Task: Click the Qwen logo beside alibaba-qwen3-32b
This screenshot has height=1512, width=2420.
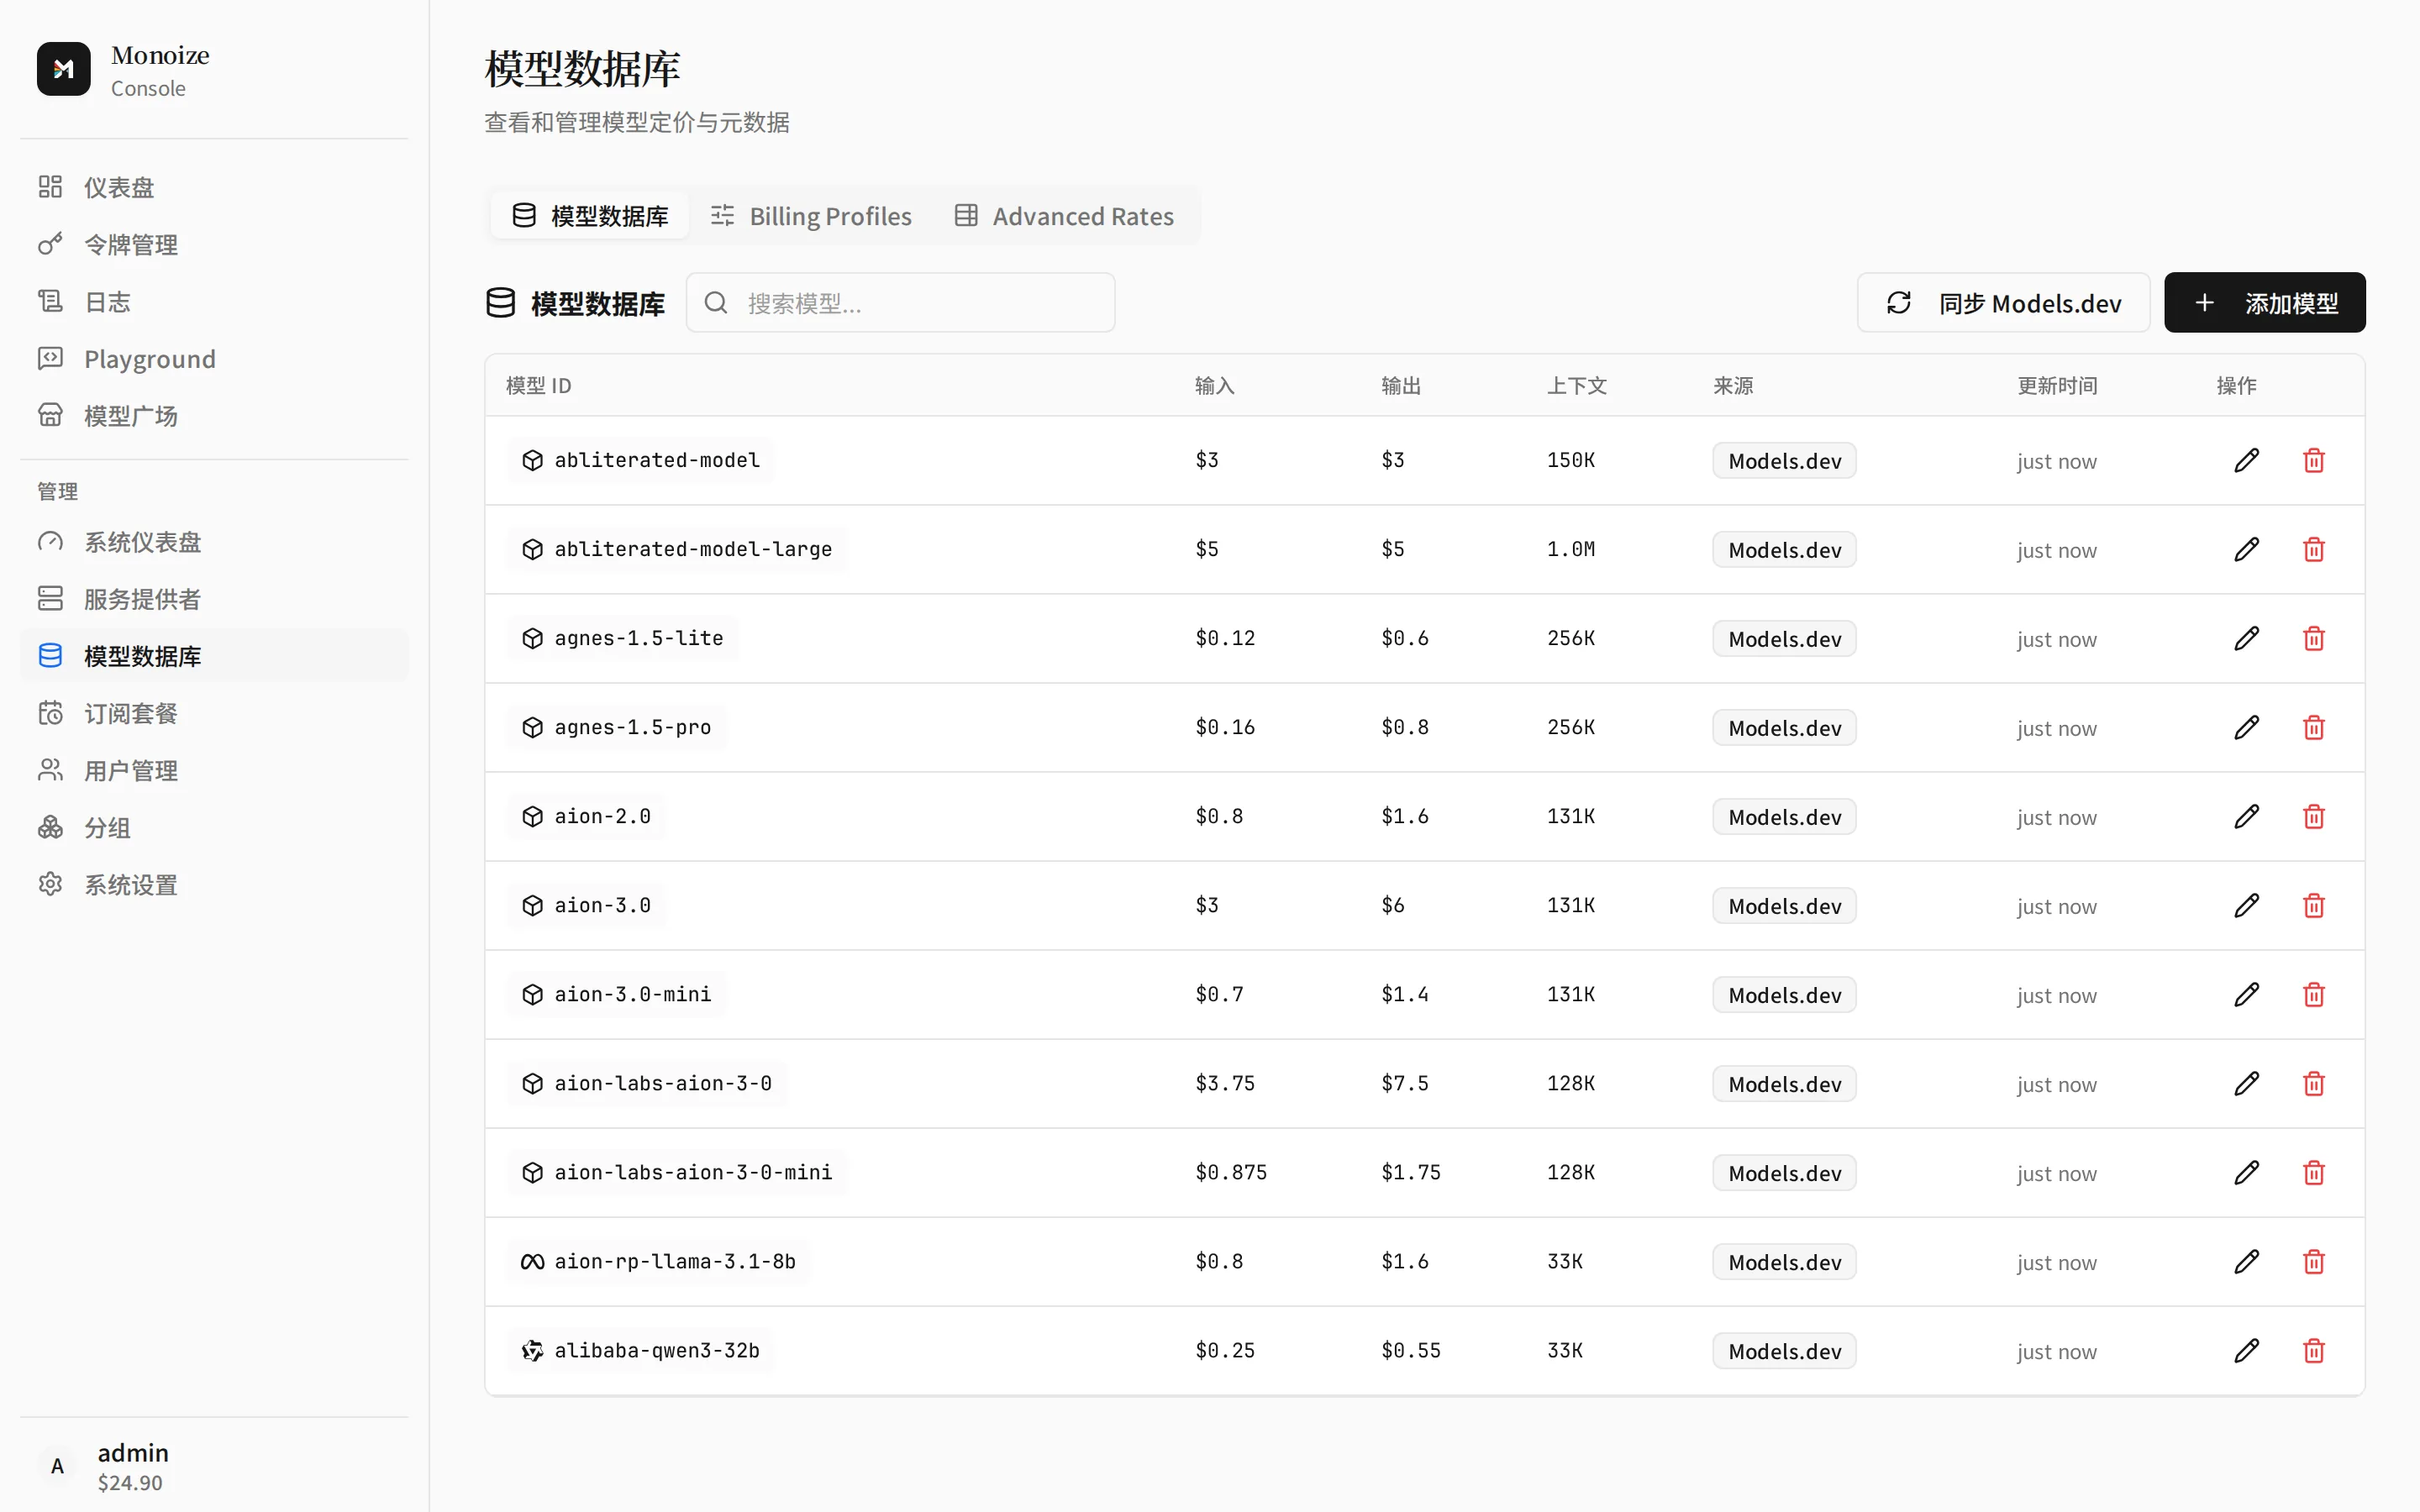Action: pyautogui.click(x=532, y=1351)
